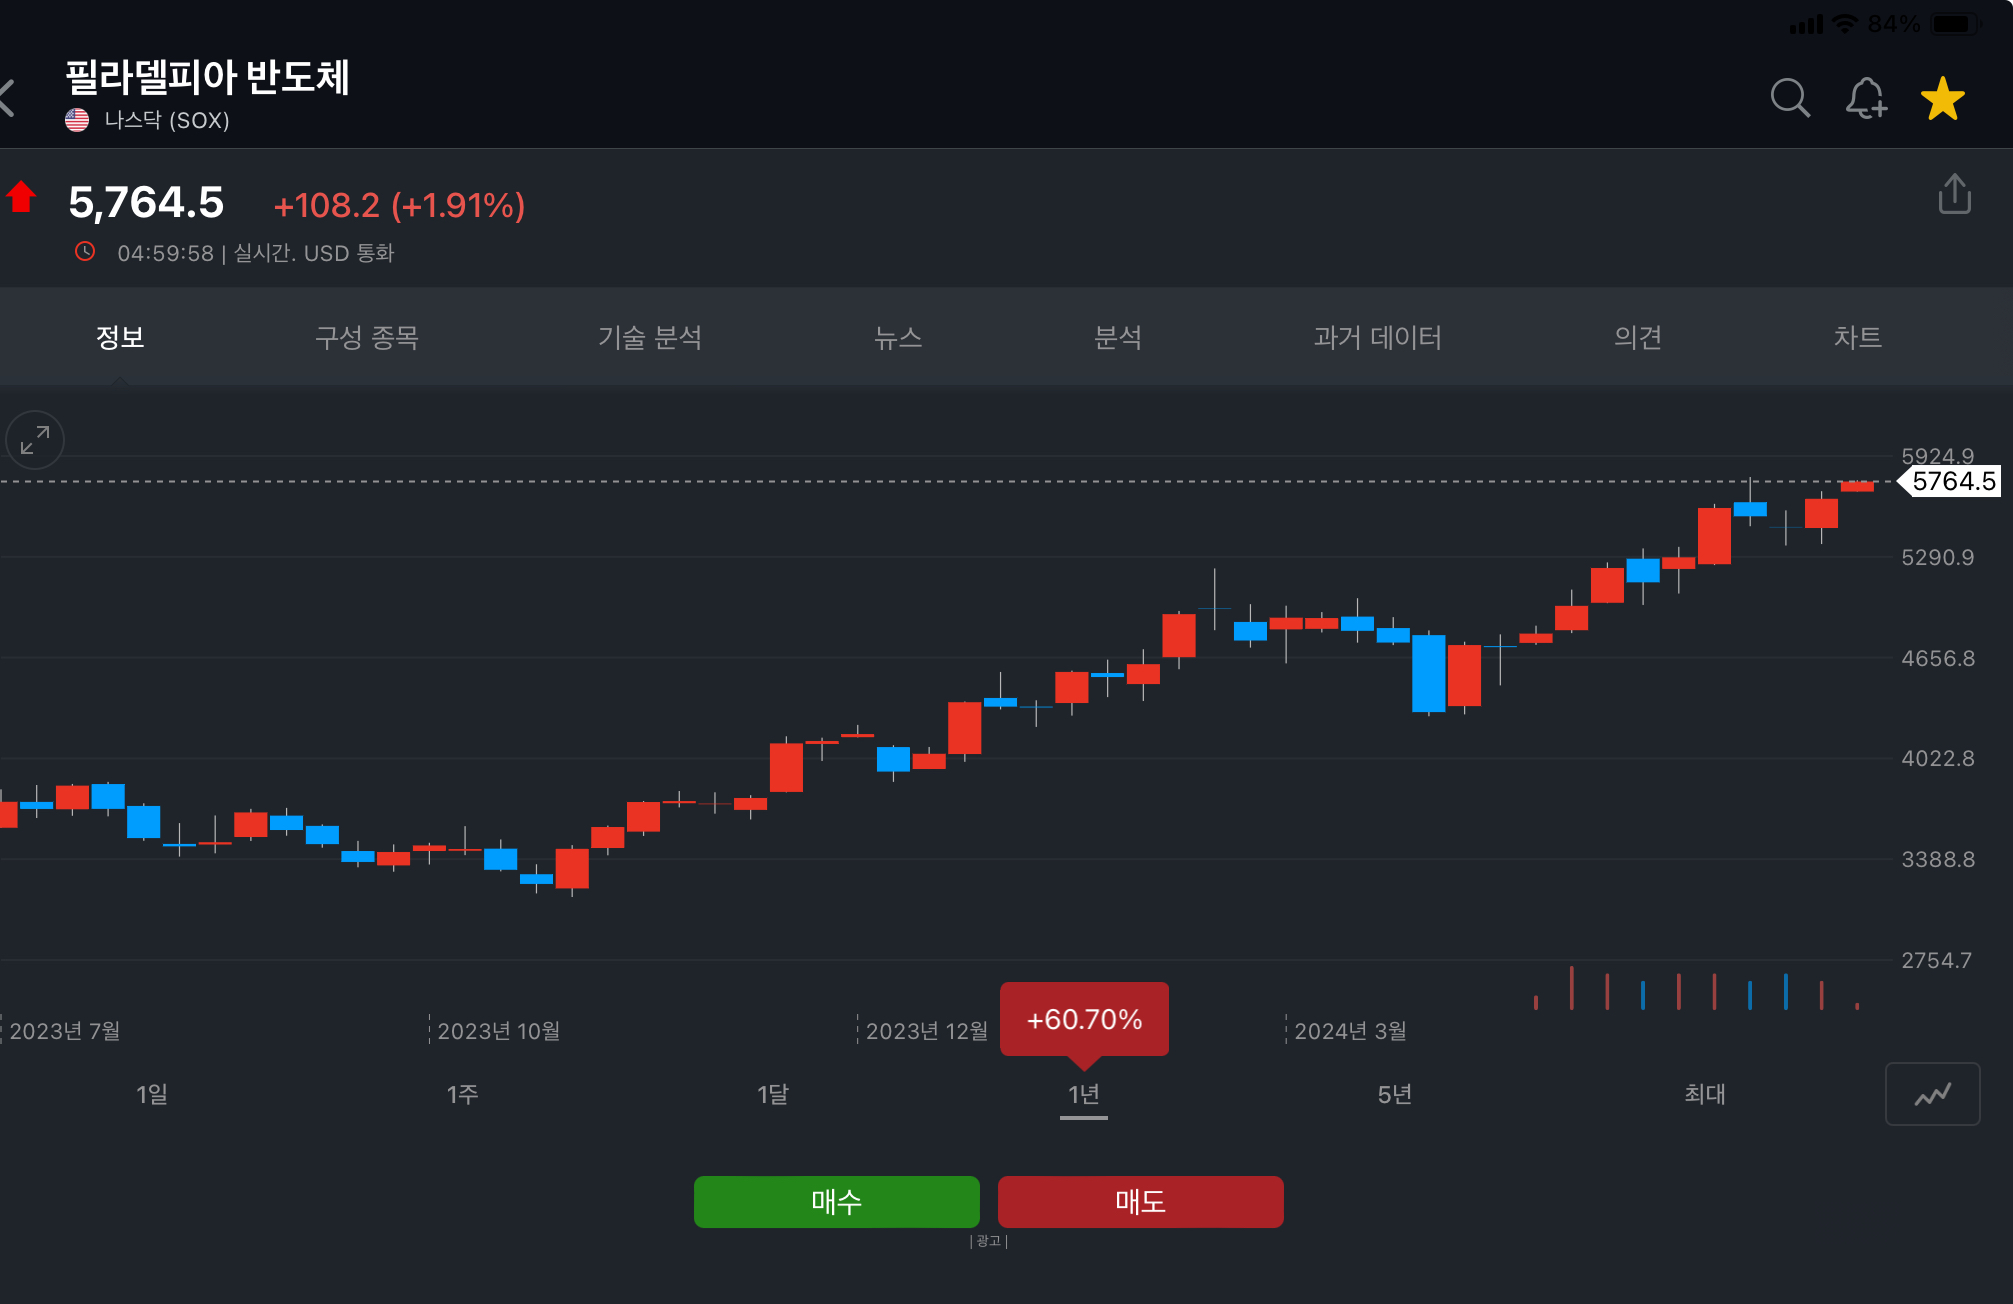Screen dimensions: 2013x1304
Task: Go to the 분석 tab
Action: click(x=1118, y=337)
